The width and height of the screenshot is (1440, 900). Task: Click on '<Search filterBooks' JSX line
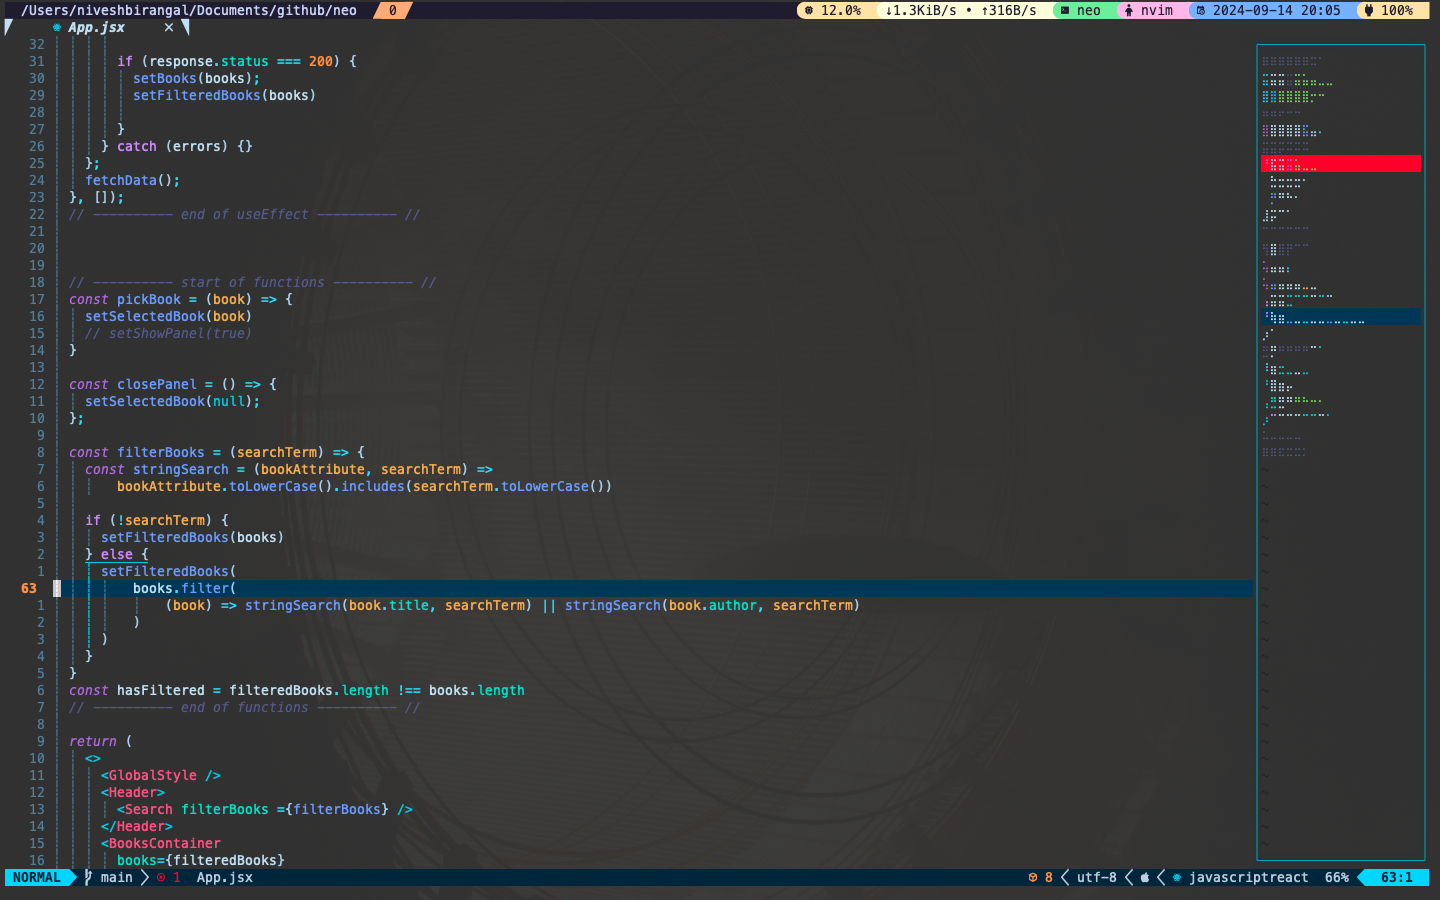(x=265, y=810)
